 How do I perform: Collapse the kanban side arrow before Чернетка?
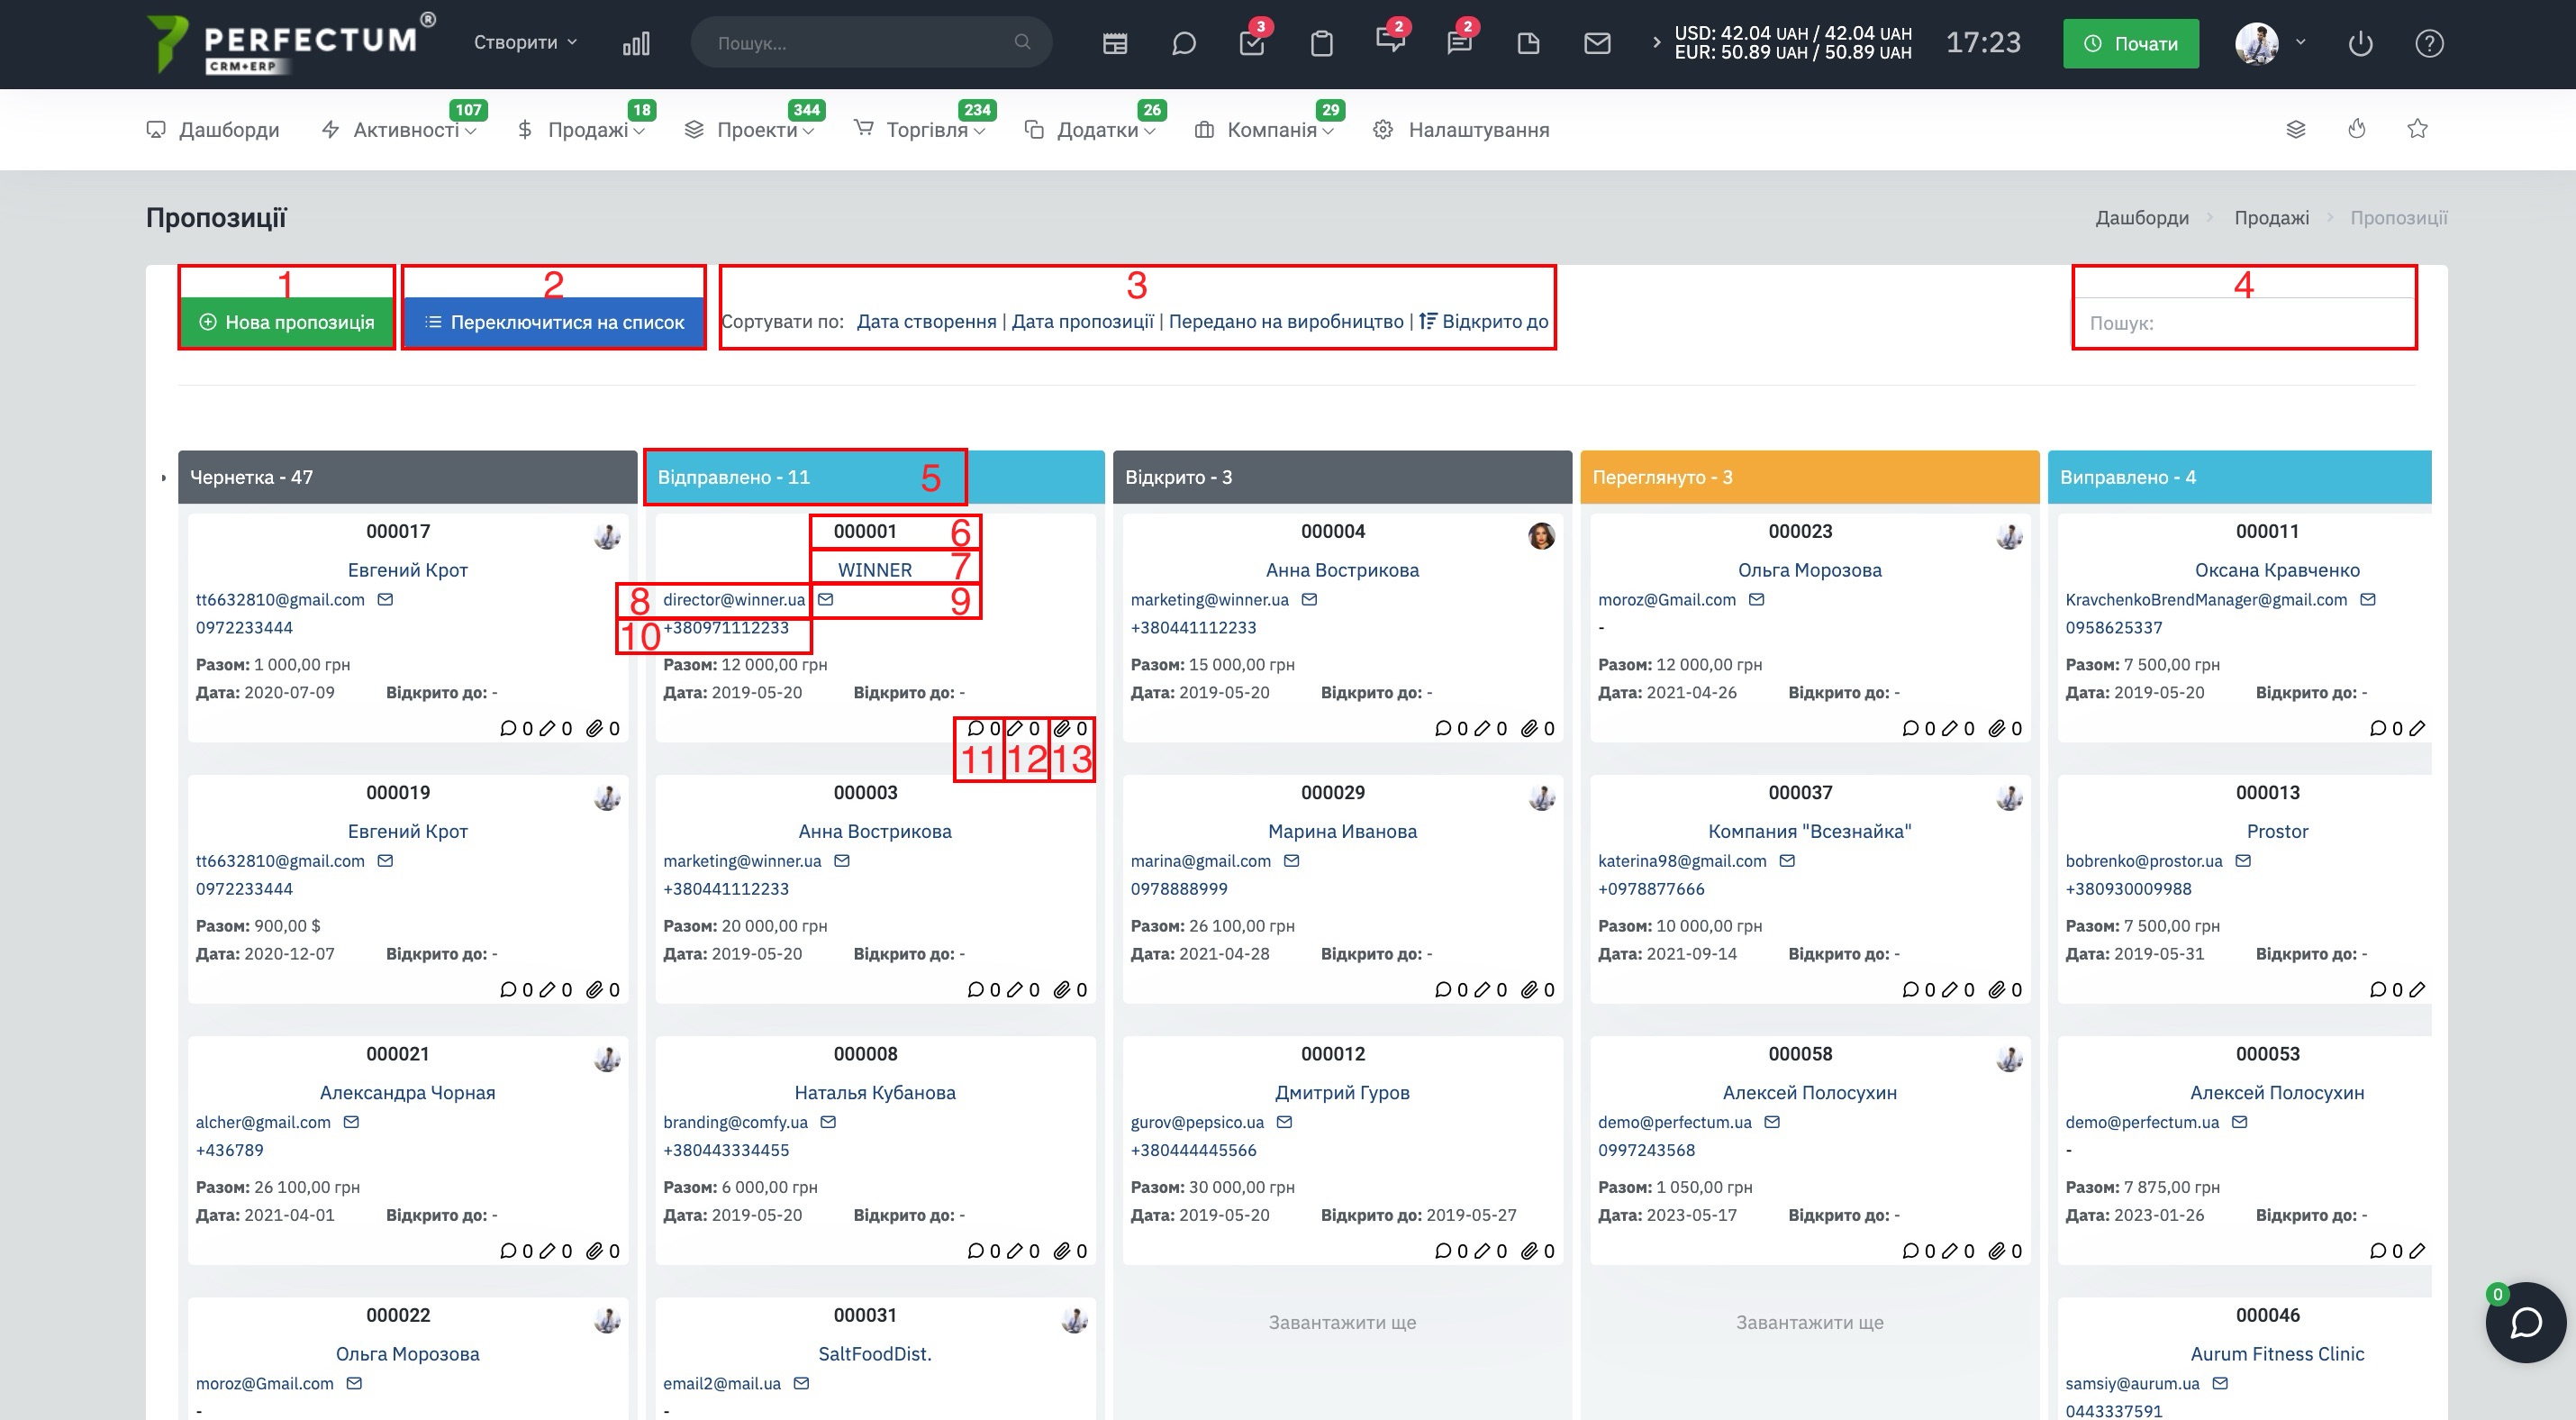[163, 478]
